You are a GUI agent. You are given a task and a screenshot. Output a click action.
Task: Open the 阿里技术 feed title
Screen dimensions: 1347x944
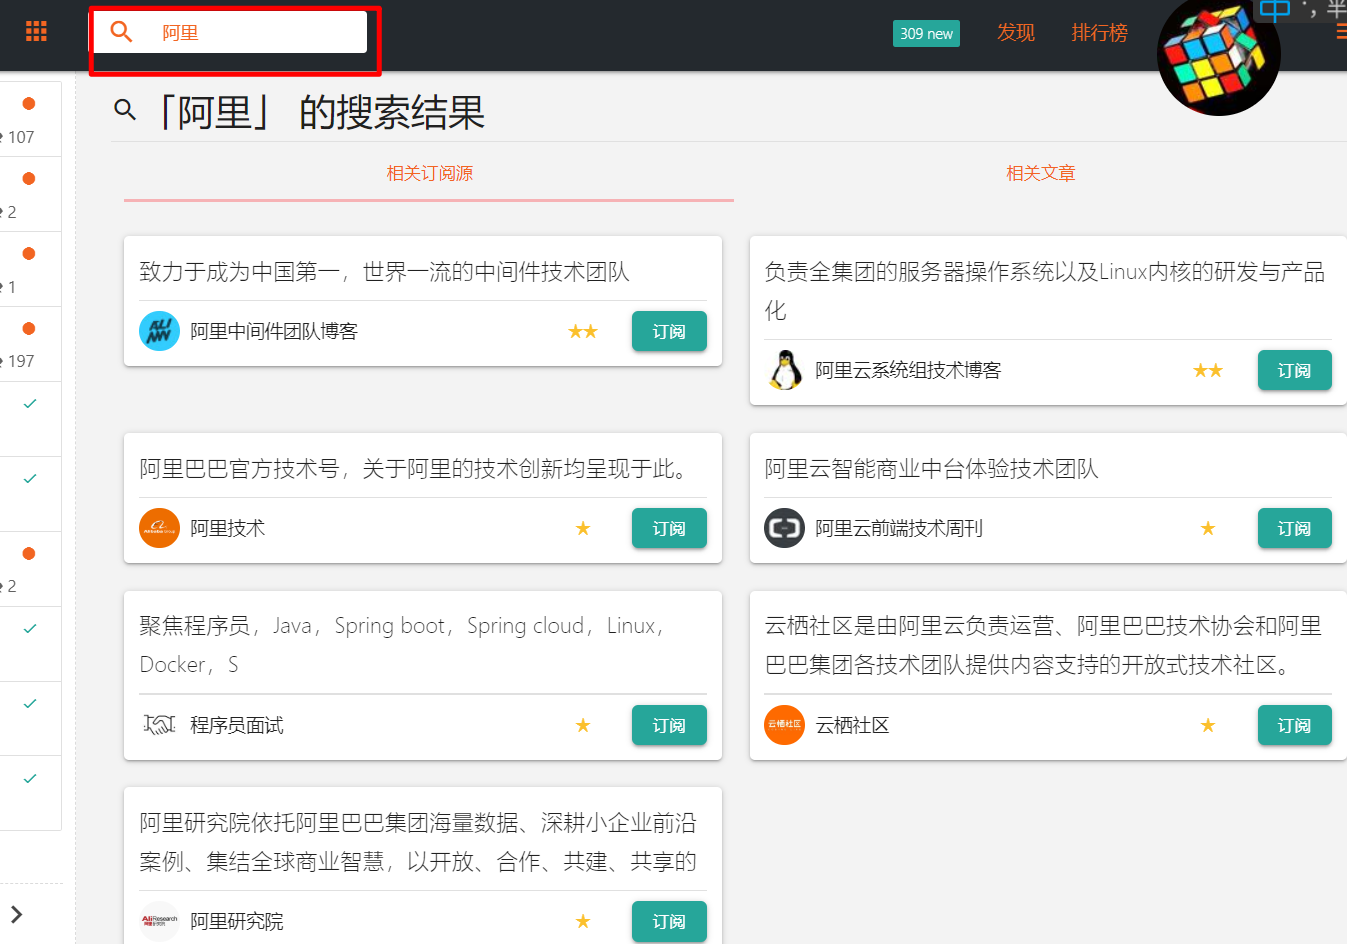click(228, 528)
